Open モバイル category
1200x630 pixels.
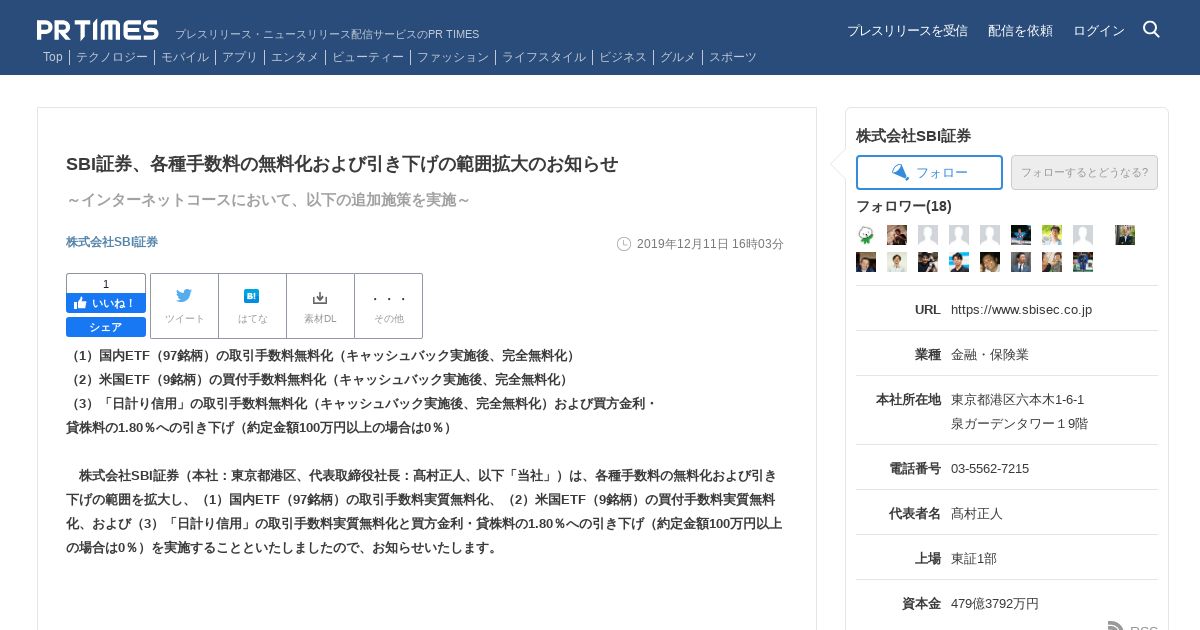(185, 57)
